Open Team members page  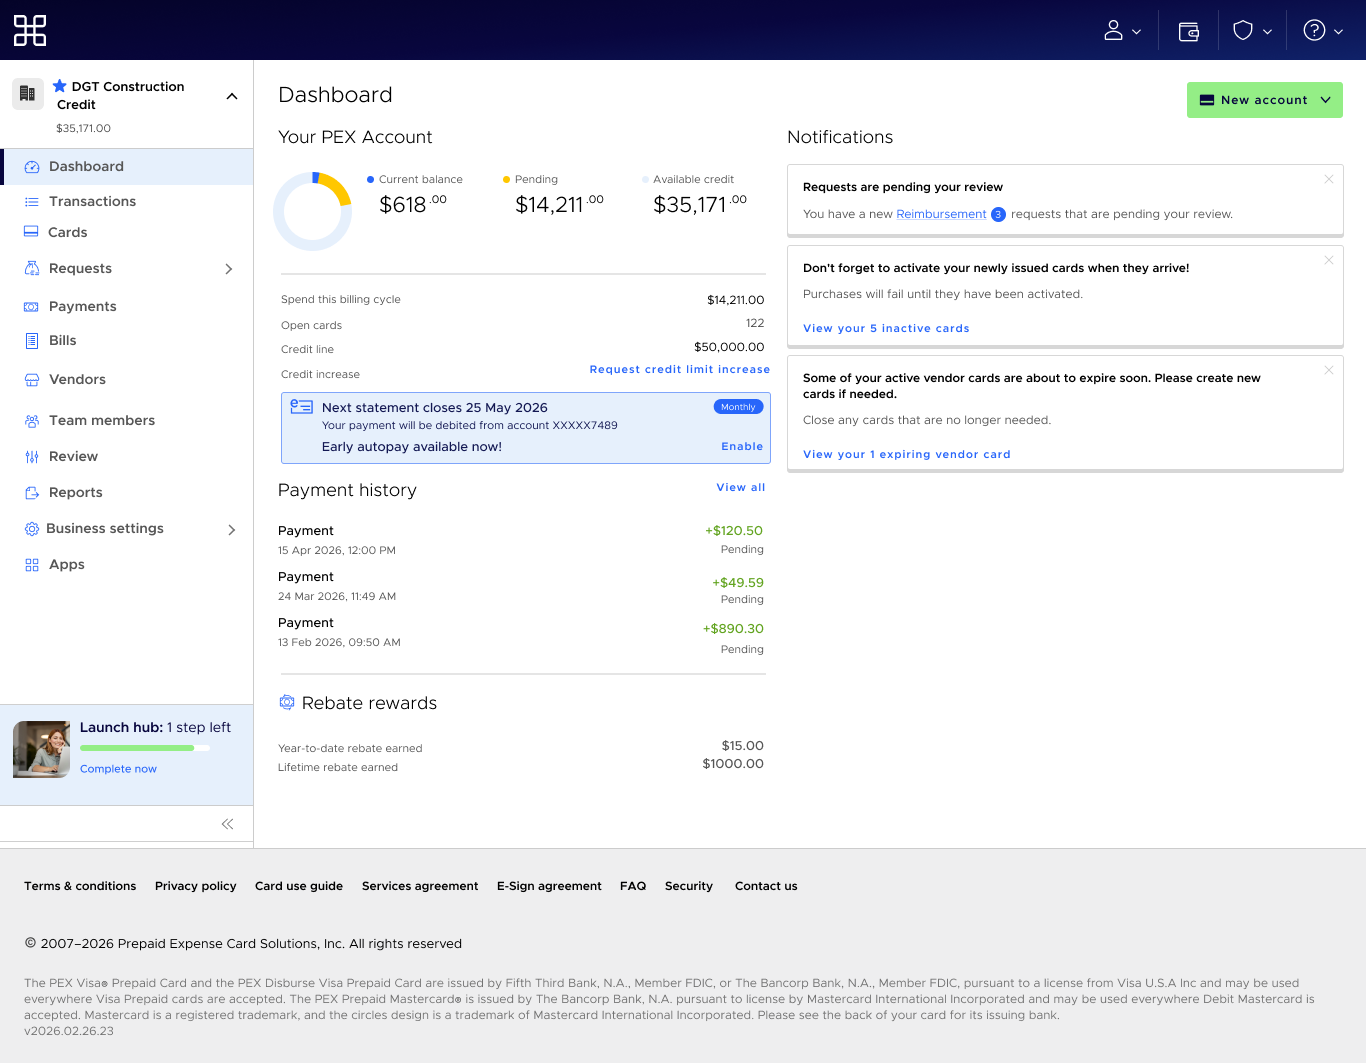click(102, 421)
